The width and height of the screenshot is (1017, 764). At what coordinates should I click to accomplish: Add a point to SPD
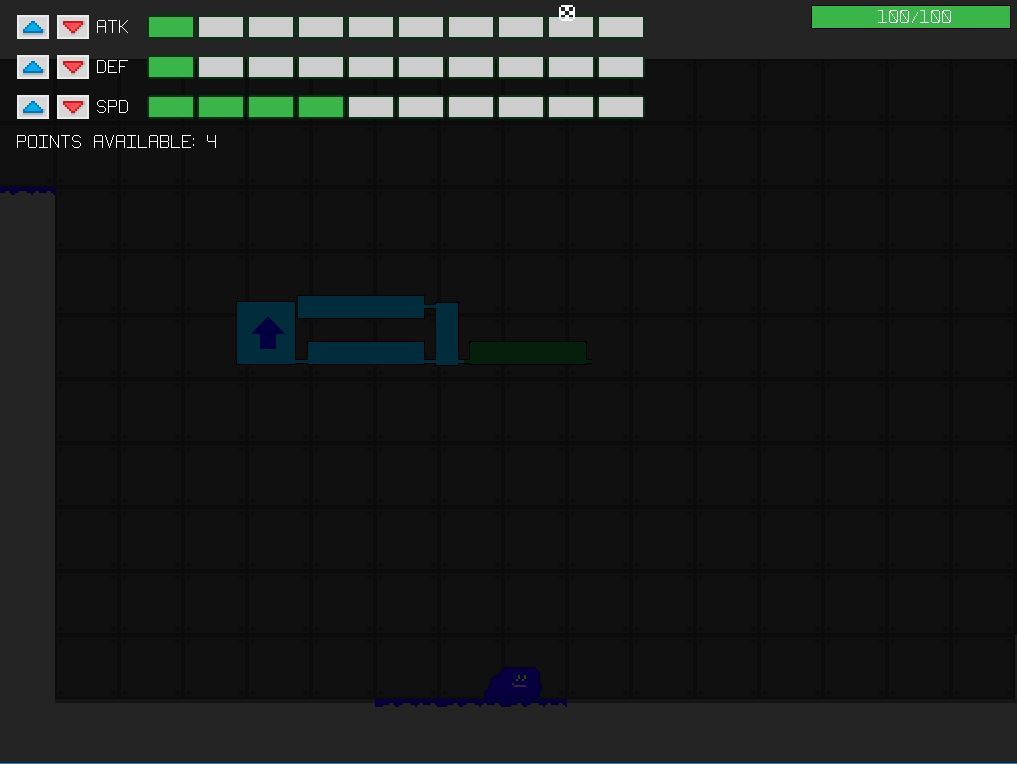click(x=33, y=107)
